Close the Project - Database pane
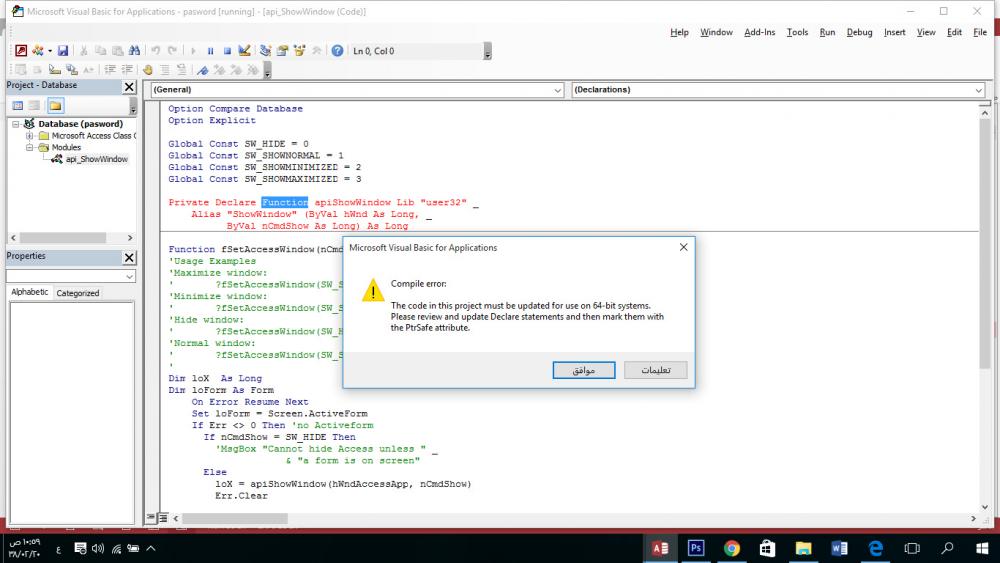 click(x=129, y=87)
